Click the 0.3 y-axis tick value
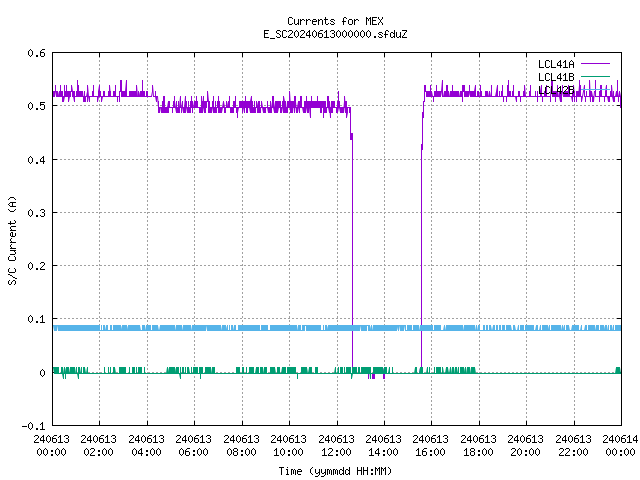640x480 pixels. pos(36,213)
